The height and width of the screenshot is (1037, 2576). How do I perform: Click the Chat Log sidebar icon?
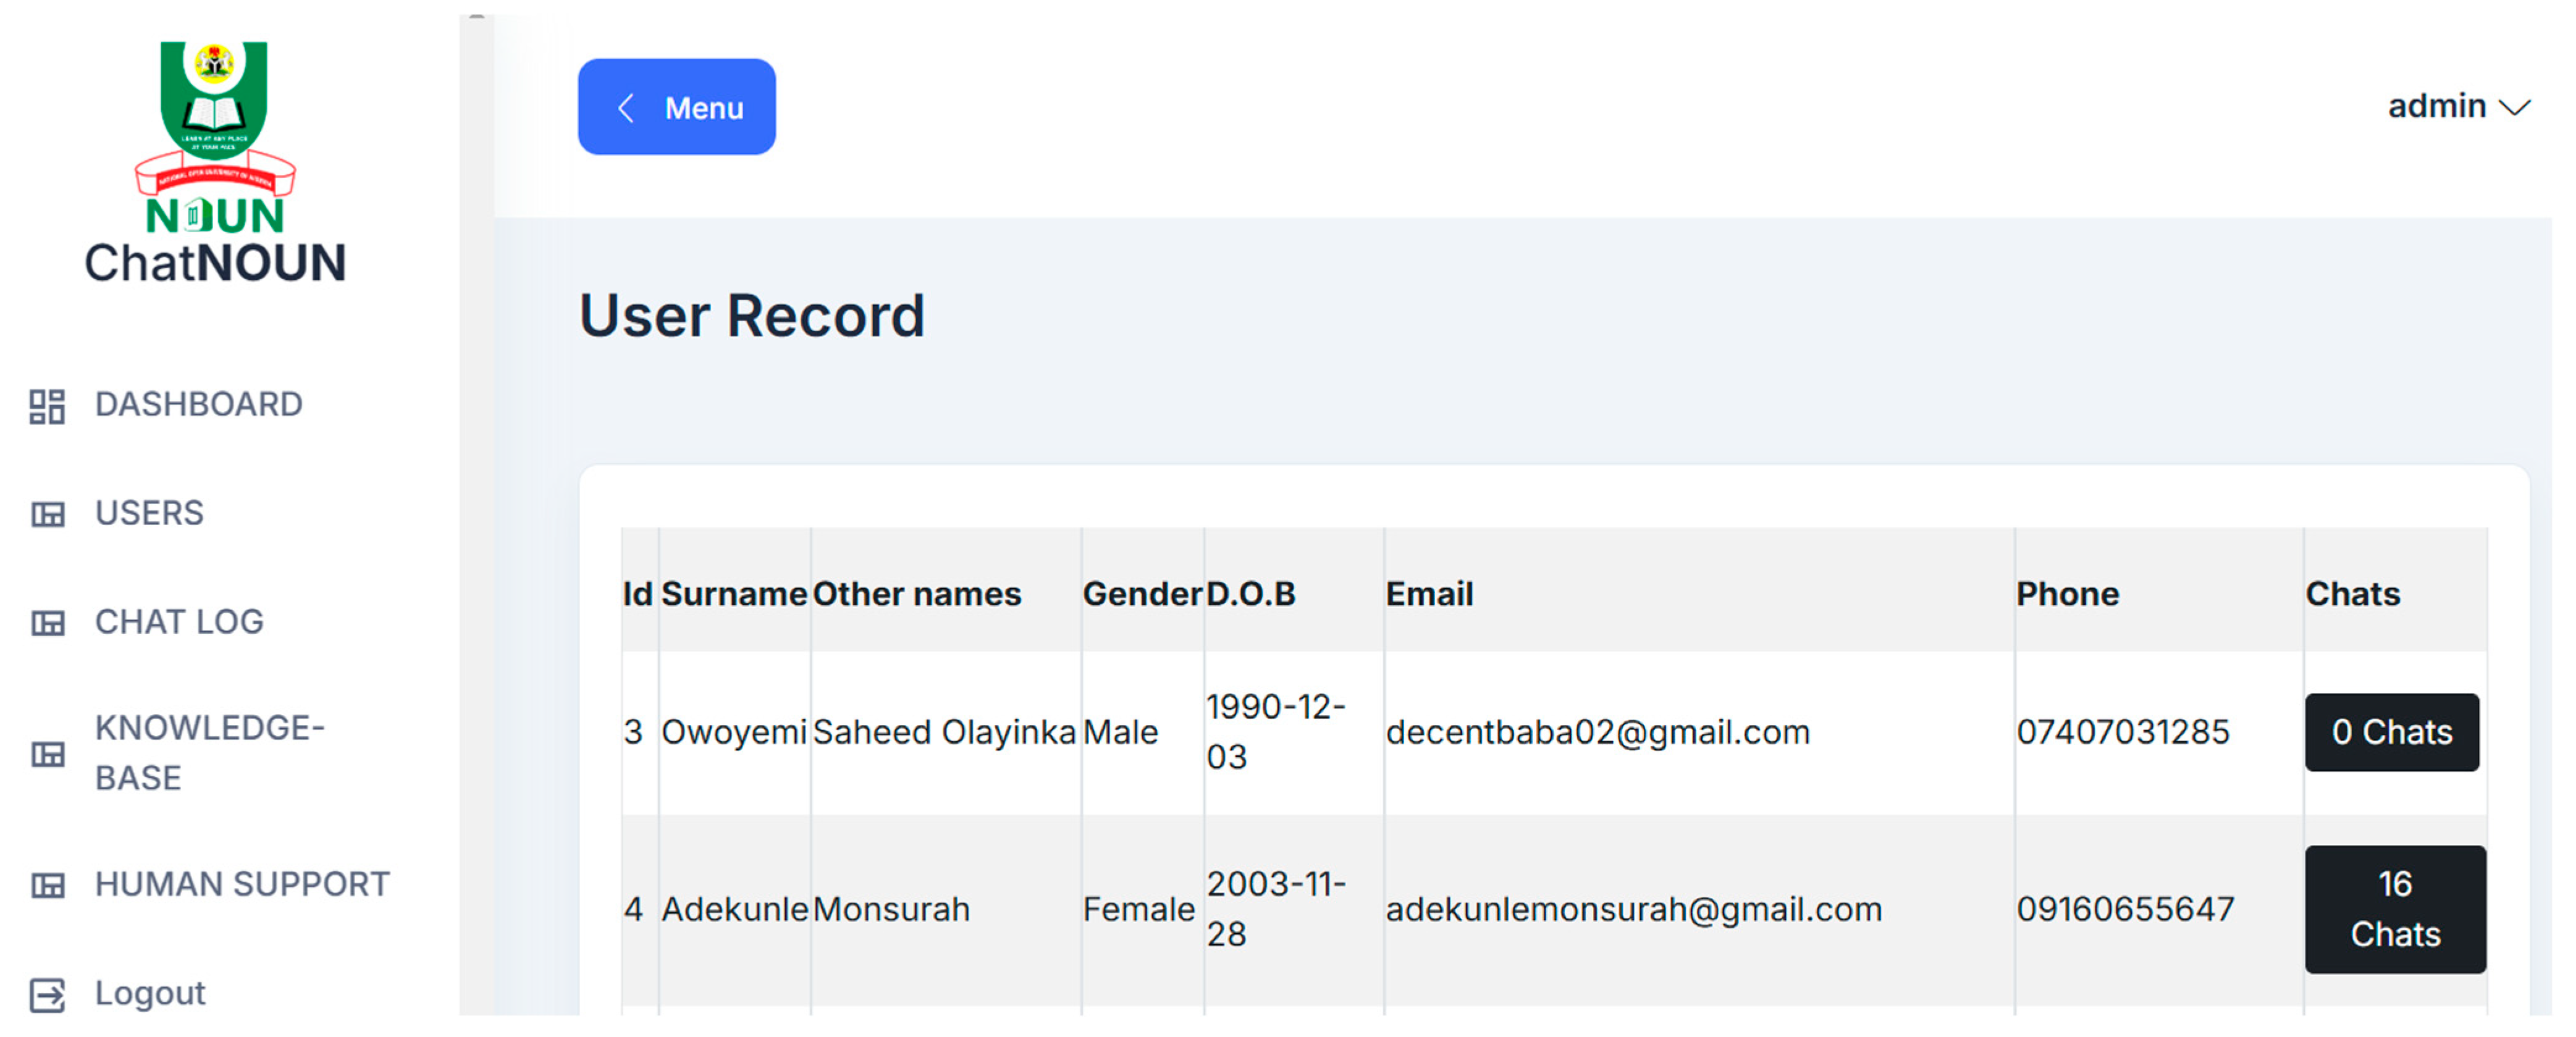47,623
